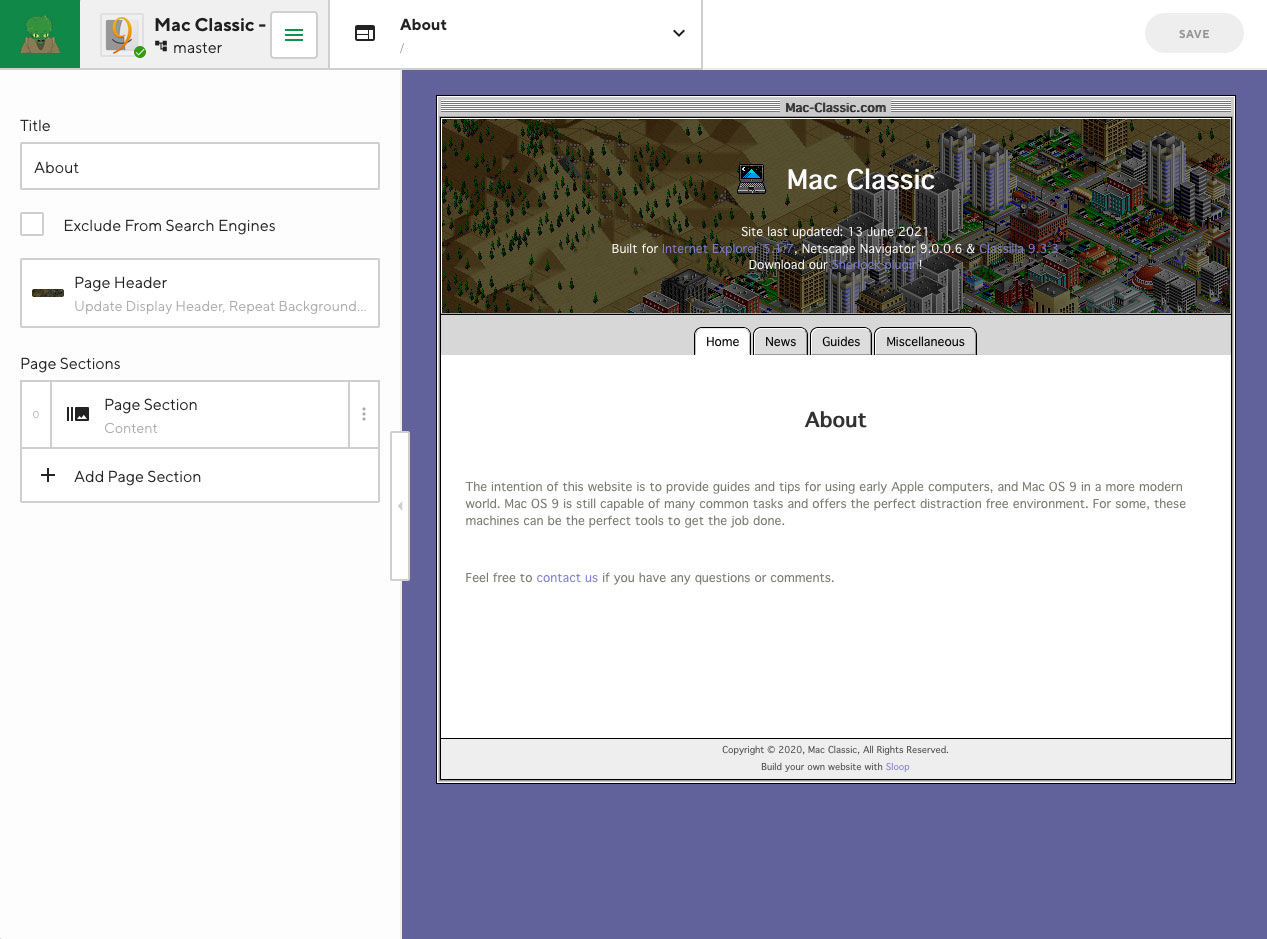Screen dimensions: 1267x939
Task: Open the Mac Classic site icon
Action: [122, 34]
